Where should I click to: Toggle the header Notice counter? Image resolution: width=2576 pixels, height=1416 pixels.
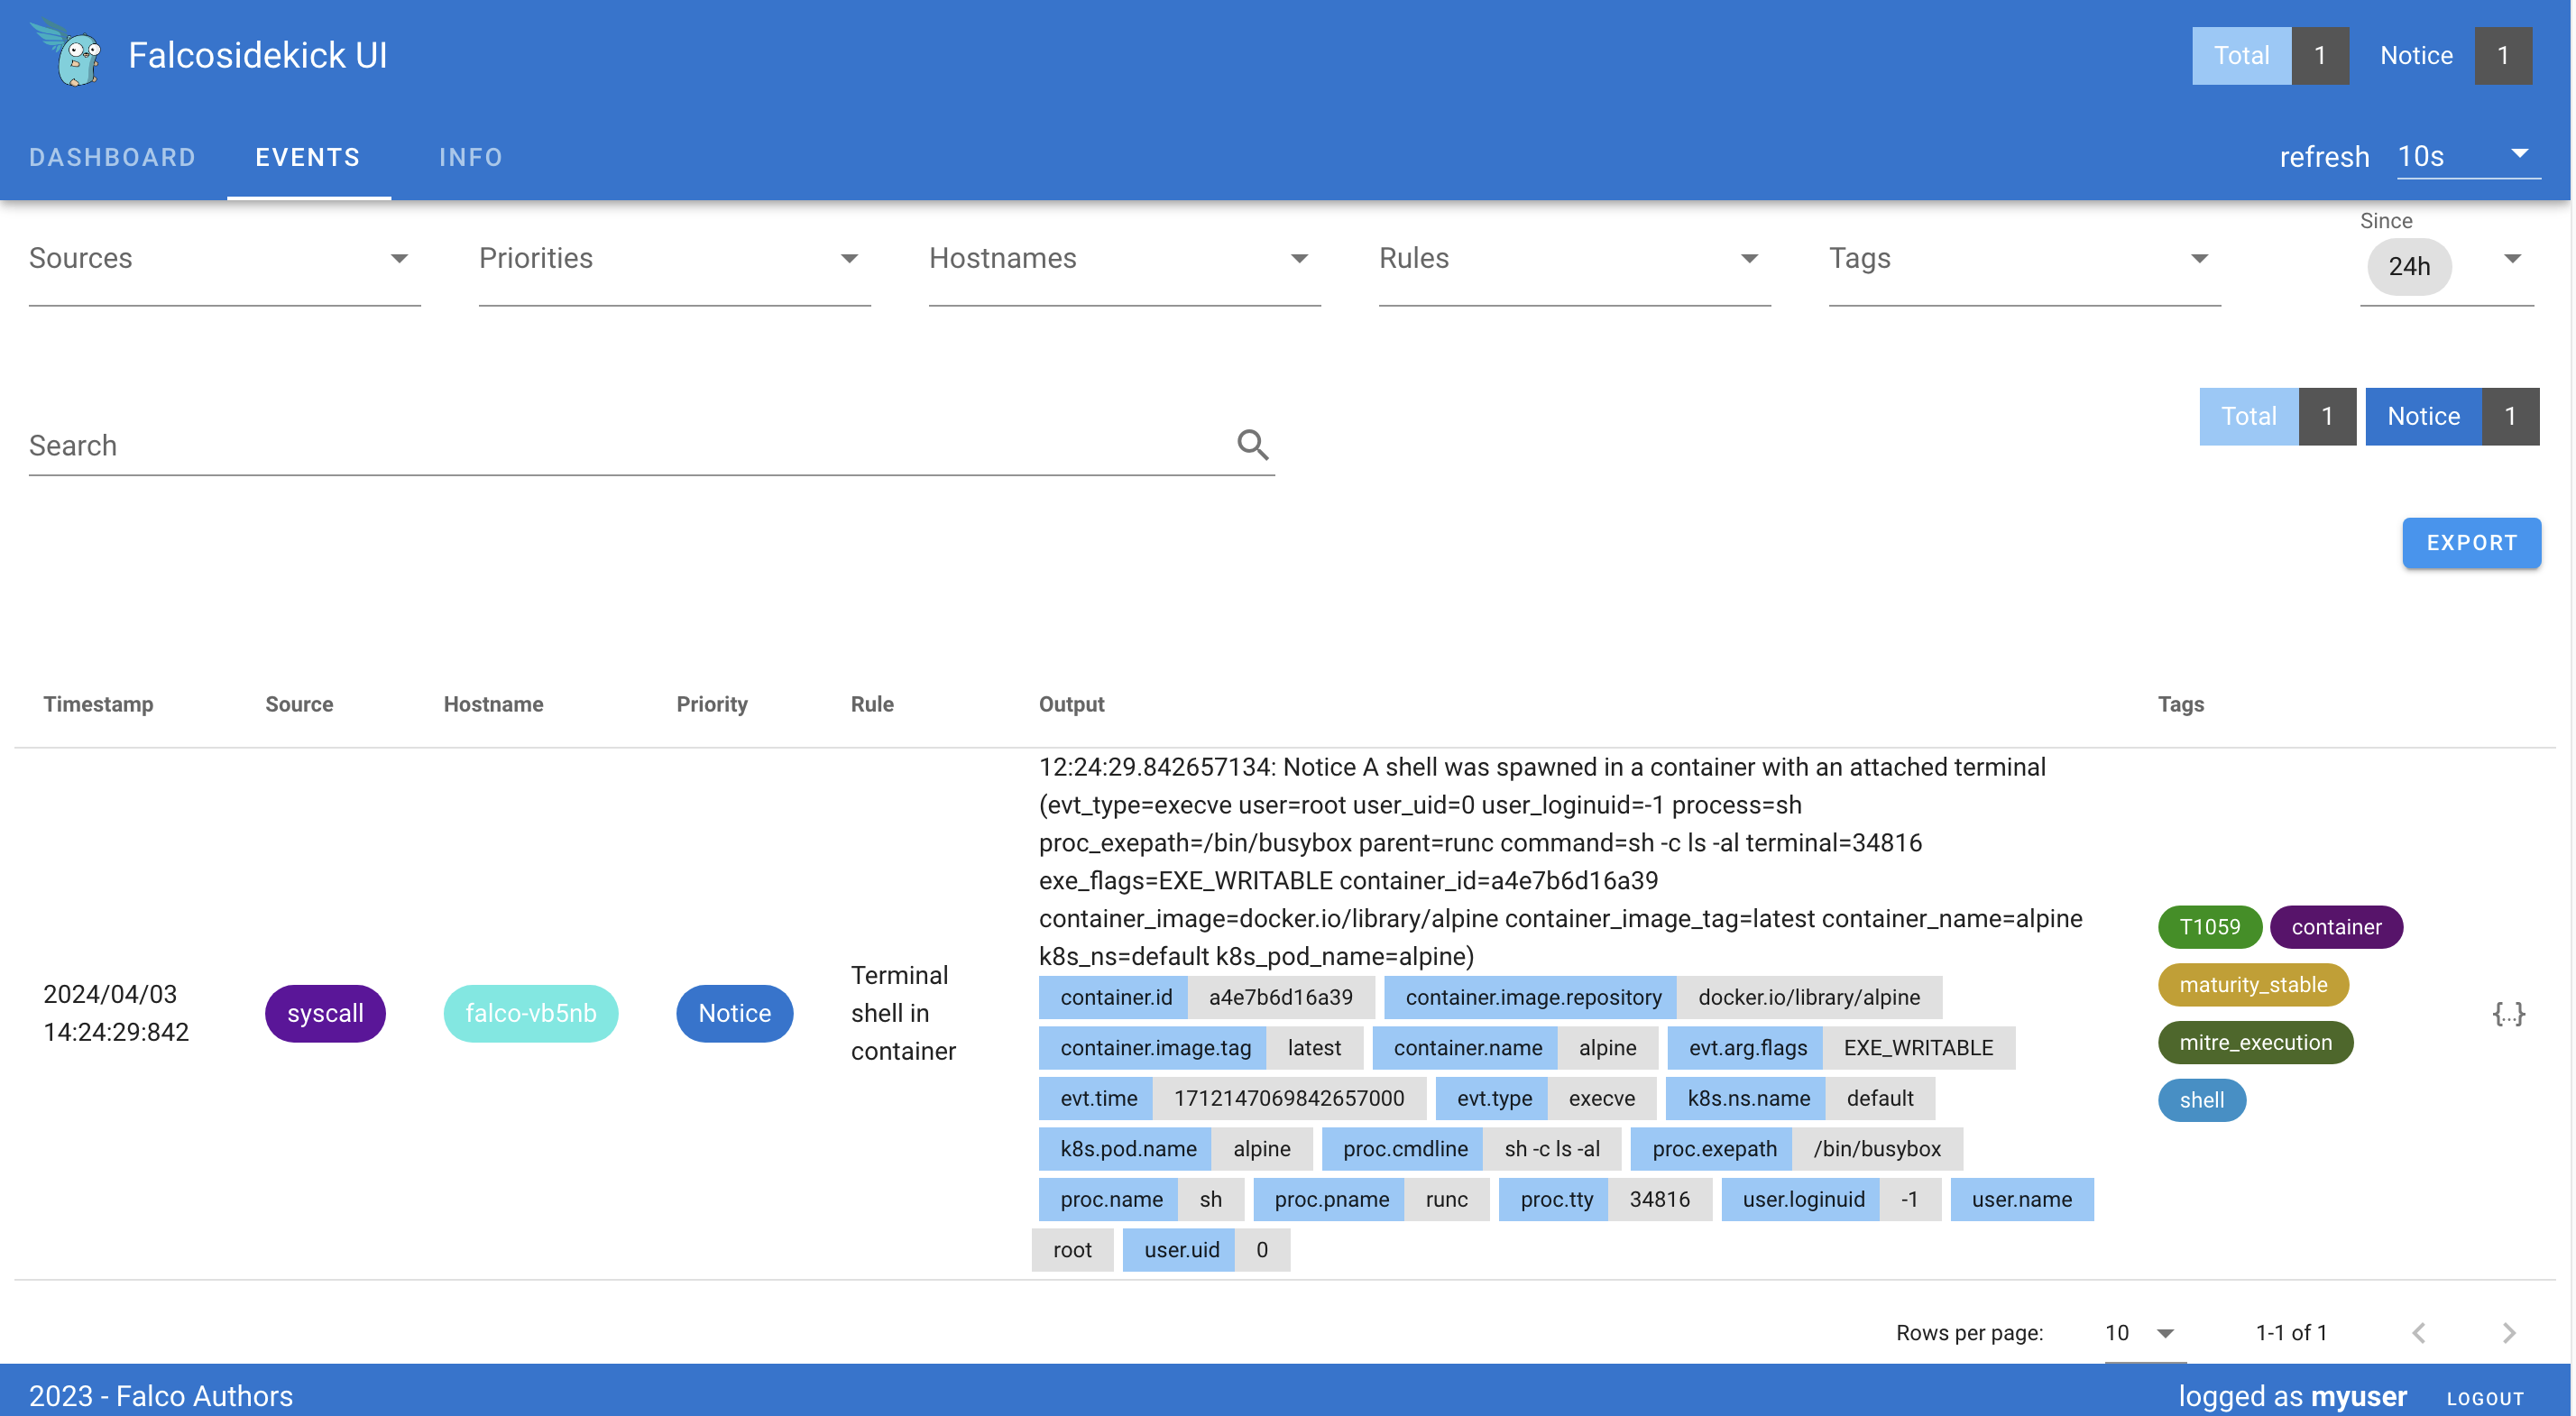click(x=2415, y=56)
